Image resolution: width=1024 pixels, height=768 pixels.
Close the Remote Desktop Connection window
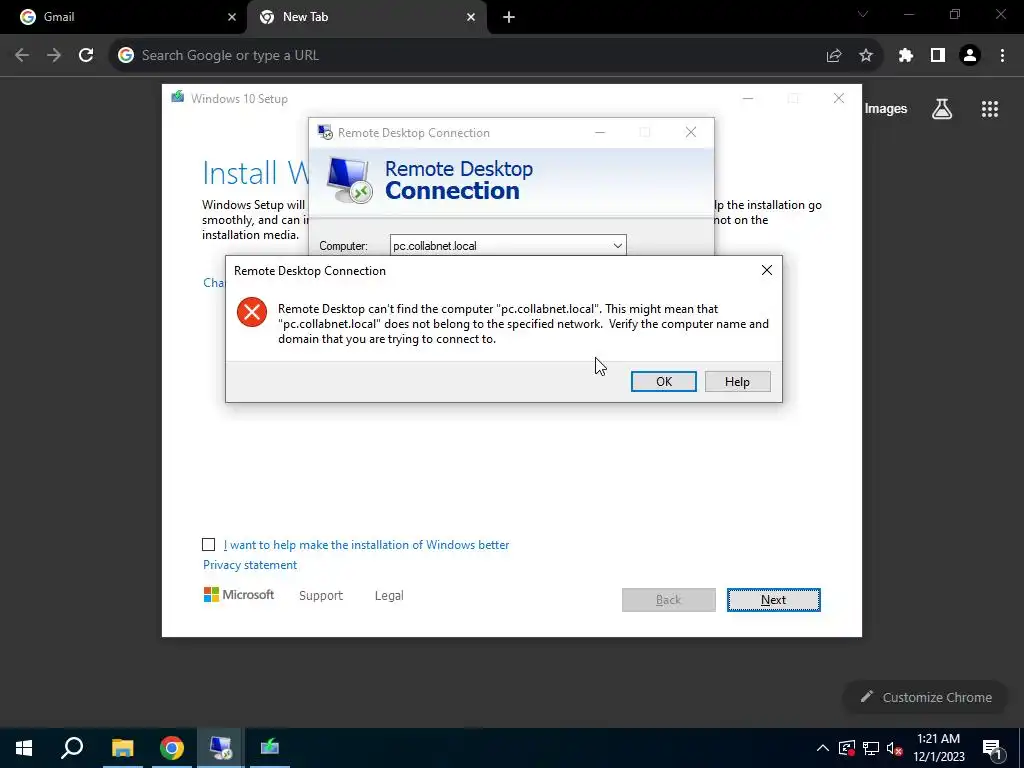[x=691, y=133]
